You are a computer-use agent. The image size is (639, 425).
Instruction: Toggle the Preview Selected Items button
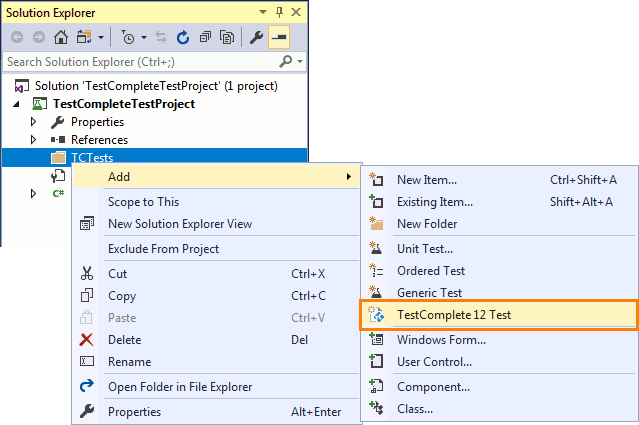(x=279, y=38)
